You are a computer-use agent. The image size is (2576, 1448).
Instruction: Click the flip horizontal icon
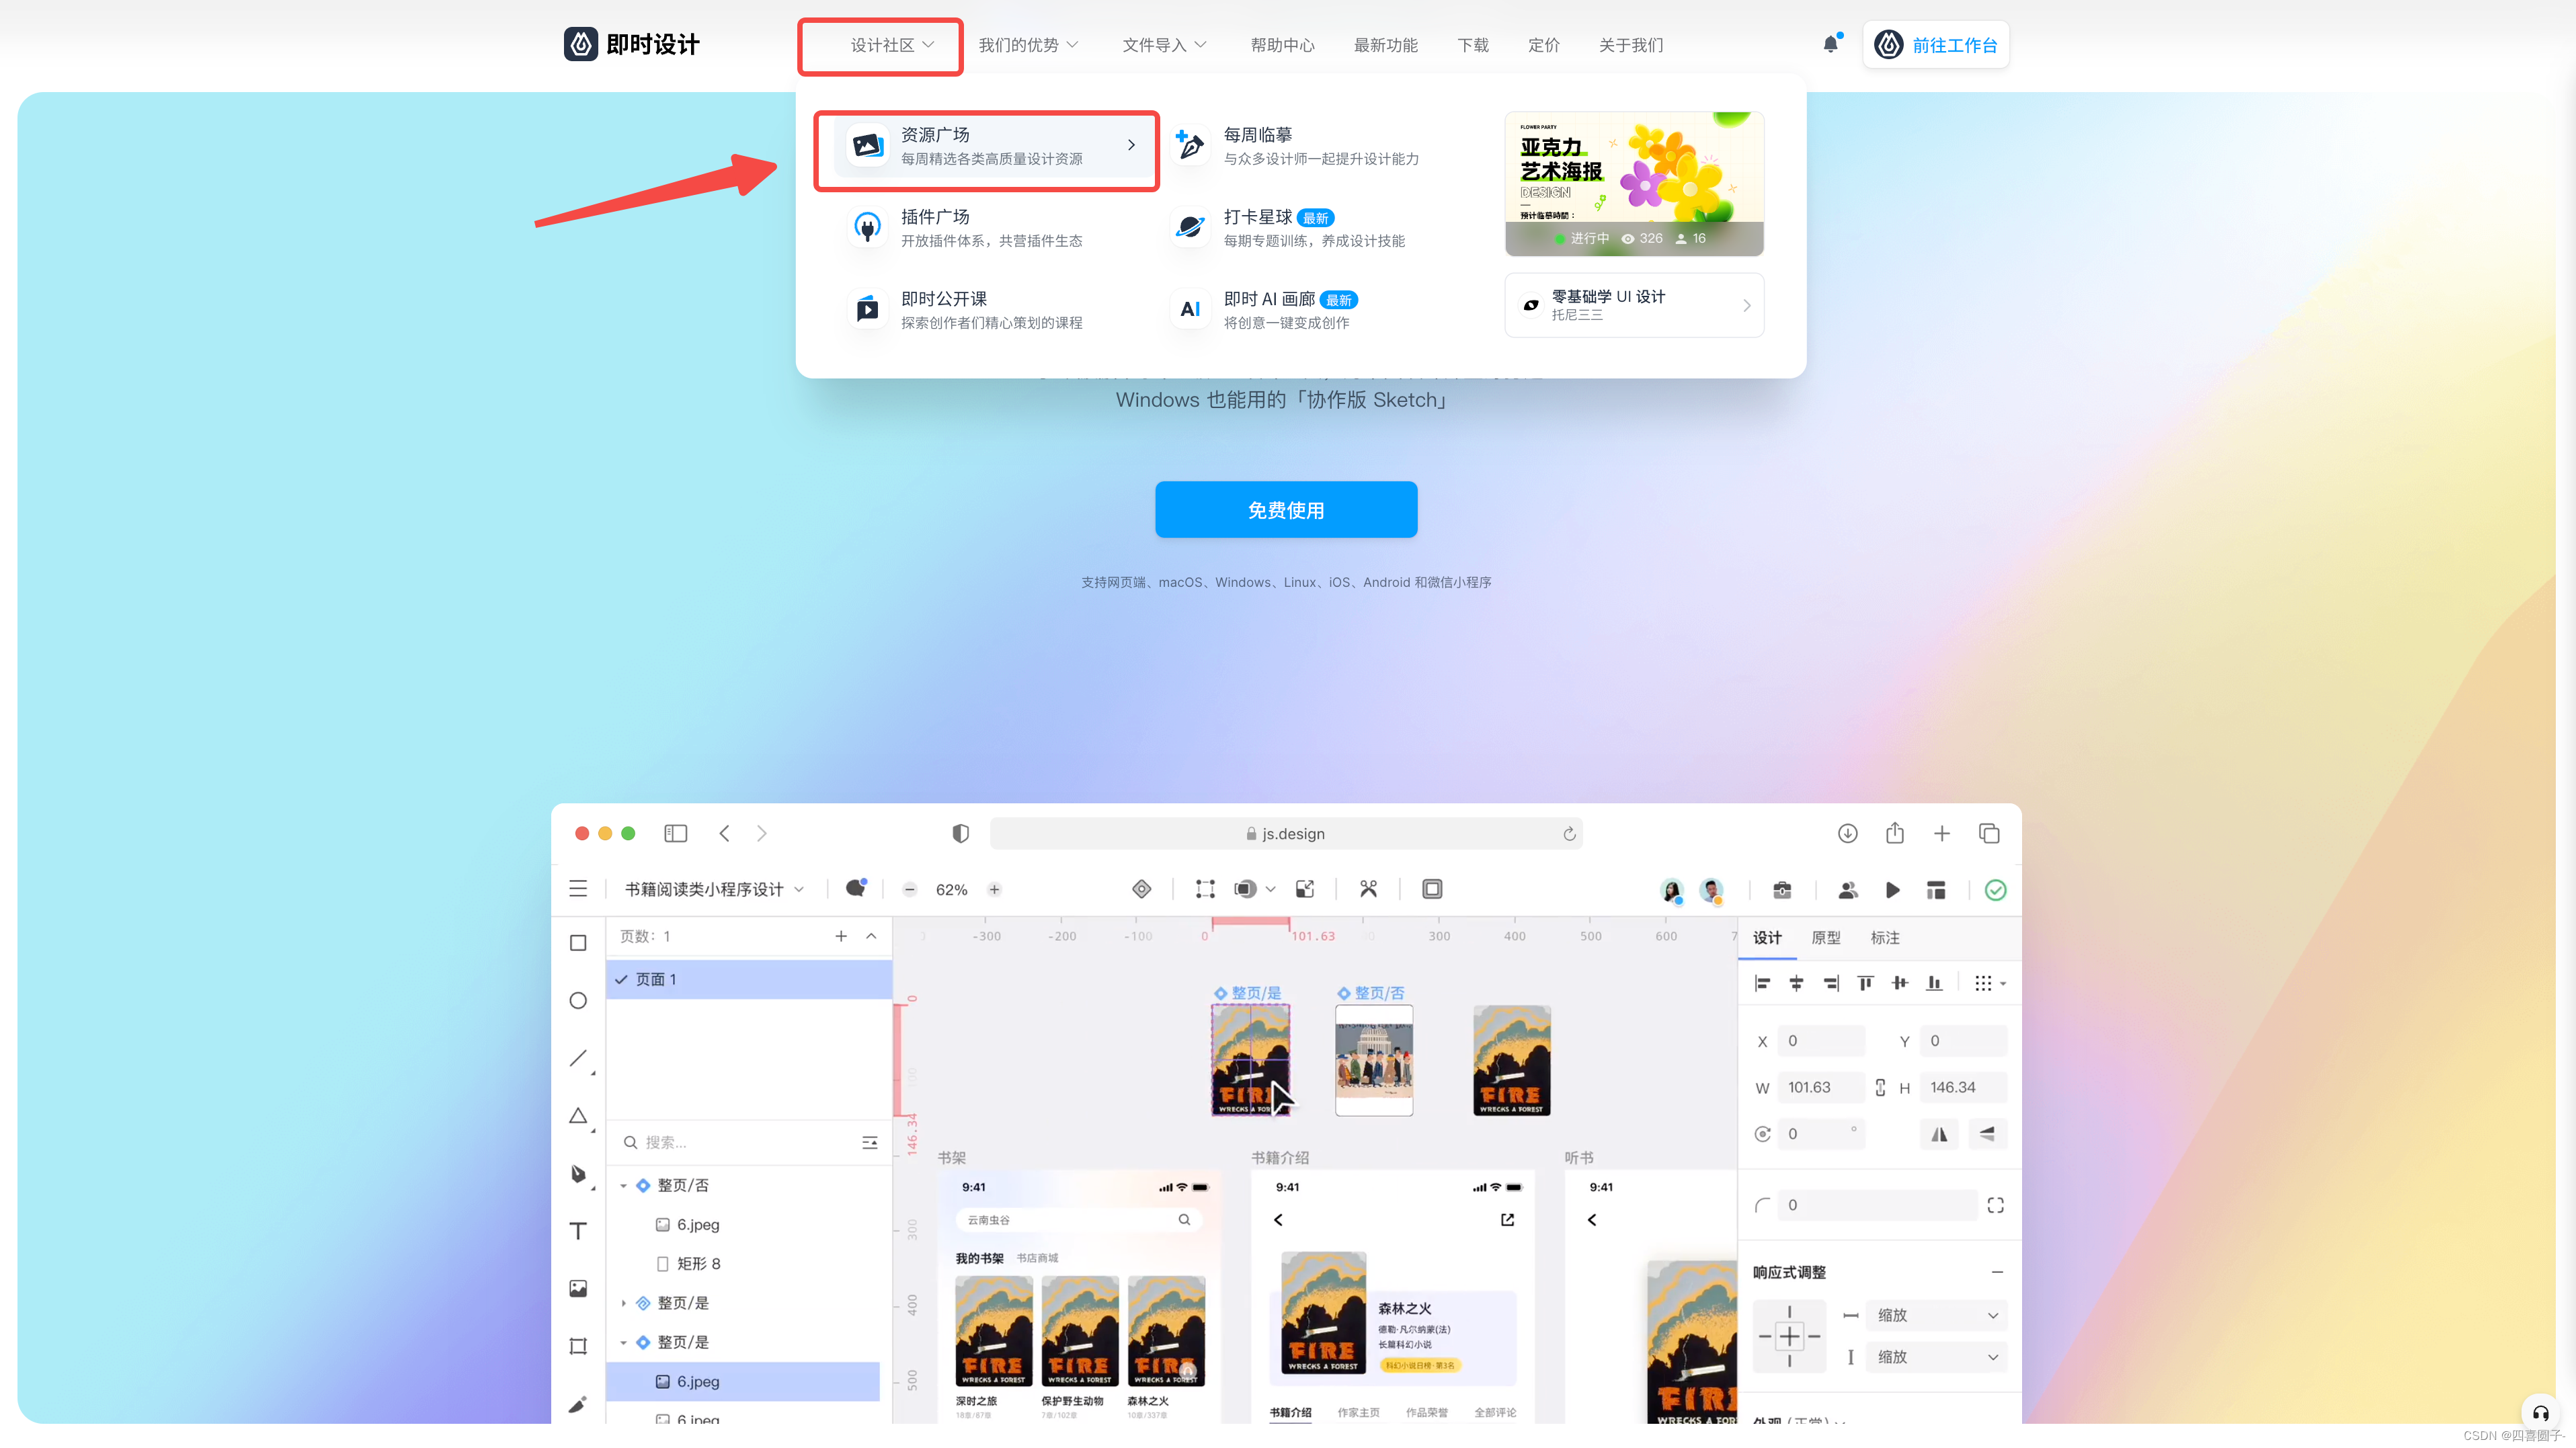tap(1939, 1134)
